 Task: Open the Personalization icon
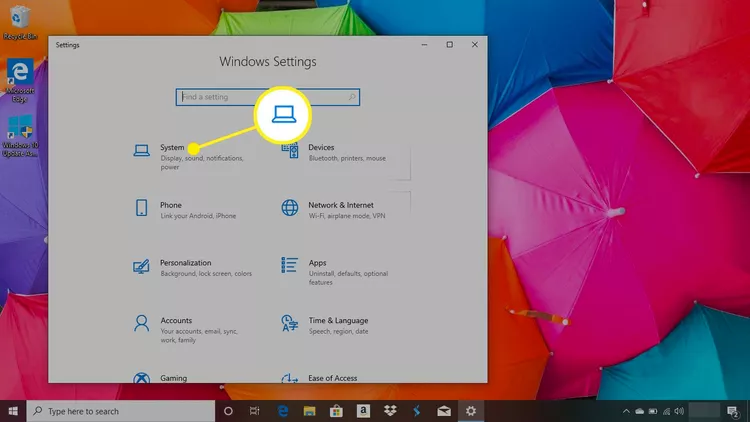point(141,266)
